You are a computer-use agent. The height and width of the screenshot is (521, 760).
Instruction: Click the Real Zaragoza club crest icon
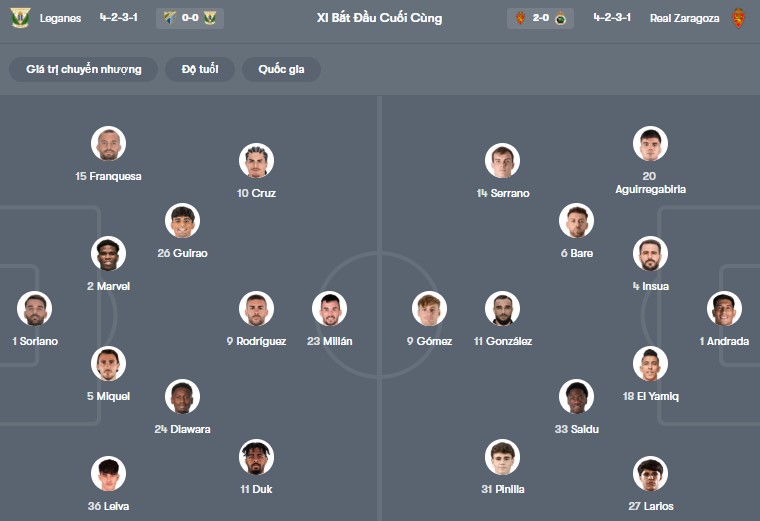[739, 18]
